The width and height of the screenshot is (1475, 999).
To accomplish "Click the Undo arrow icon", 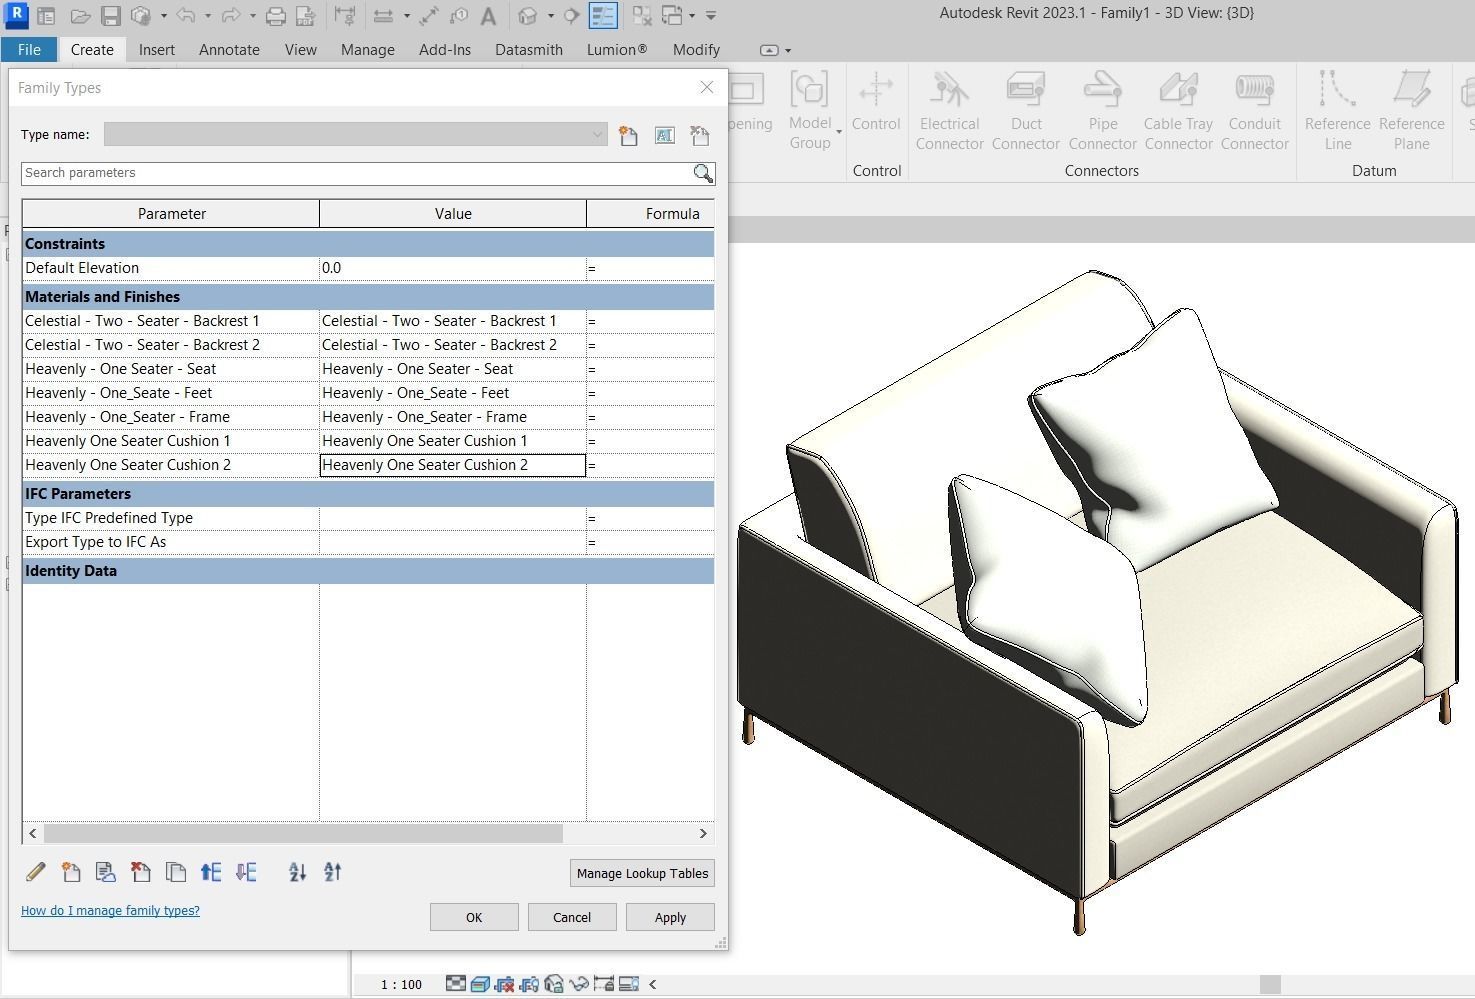I will click(186, 16).
